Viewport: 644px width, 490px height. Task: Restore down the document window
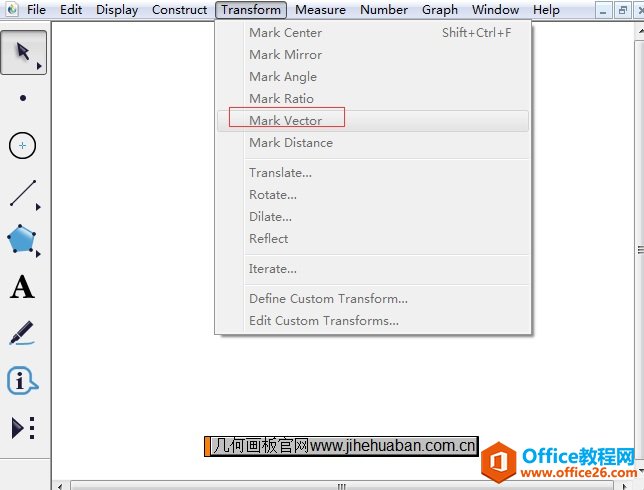point(622,10)
